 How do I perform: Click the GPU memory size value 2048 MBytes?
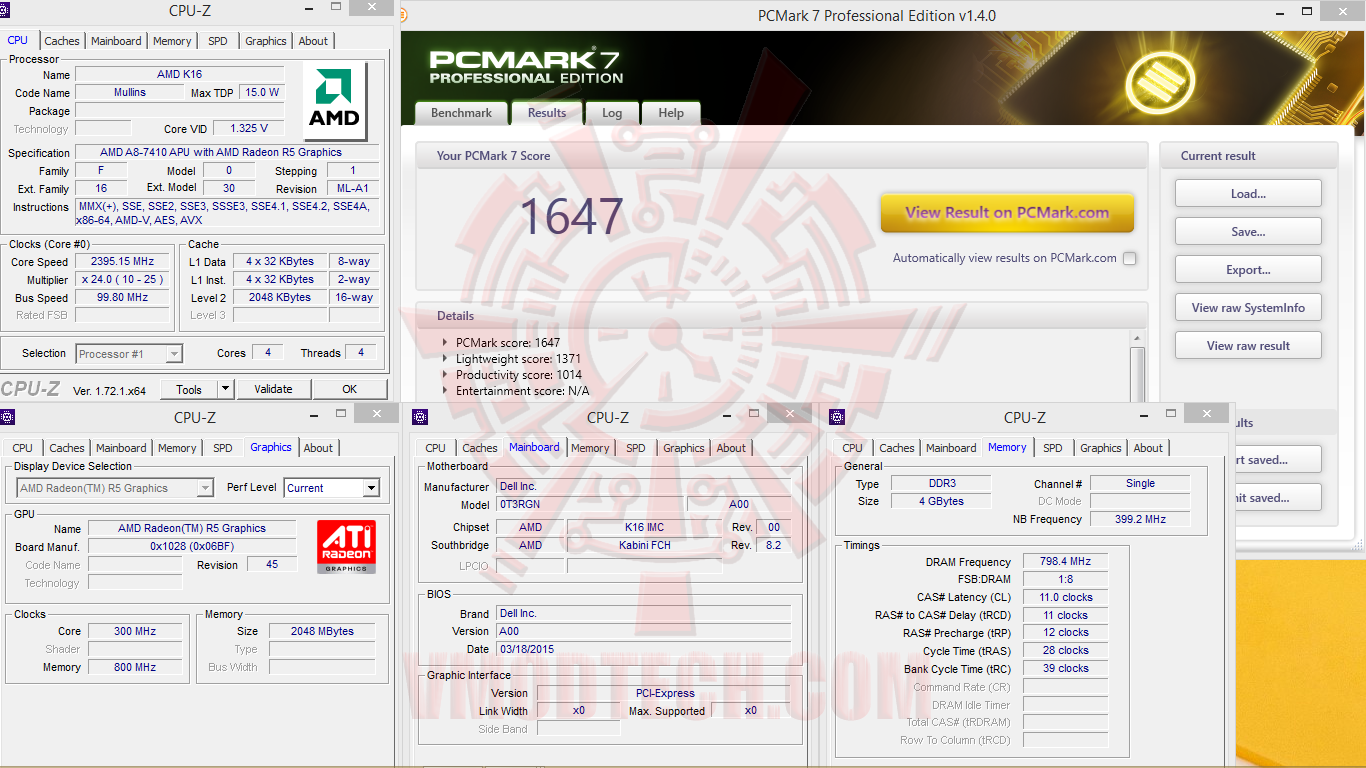point(322,631)
